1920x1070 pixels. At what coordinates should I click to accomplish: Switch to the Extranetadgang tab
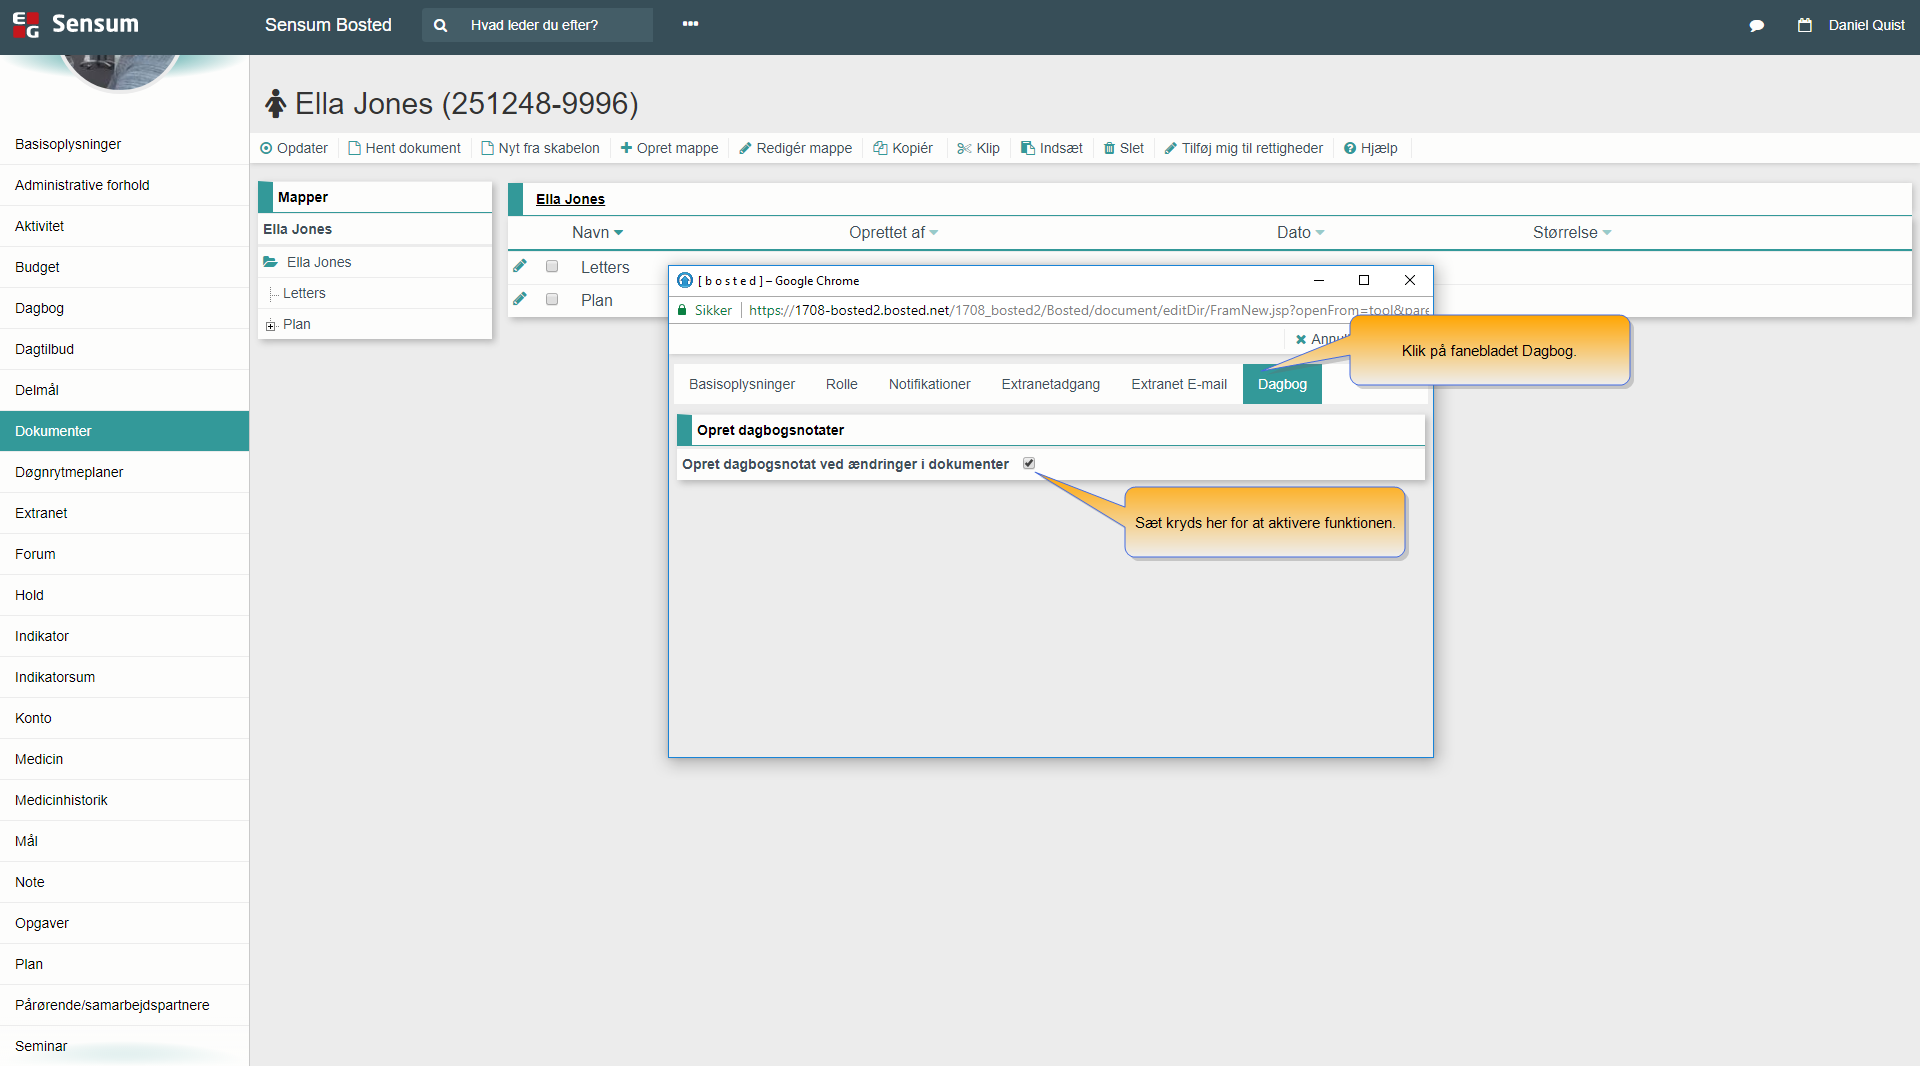1050,384
